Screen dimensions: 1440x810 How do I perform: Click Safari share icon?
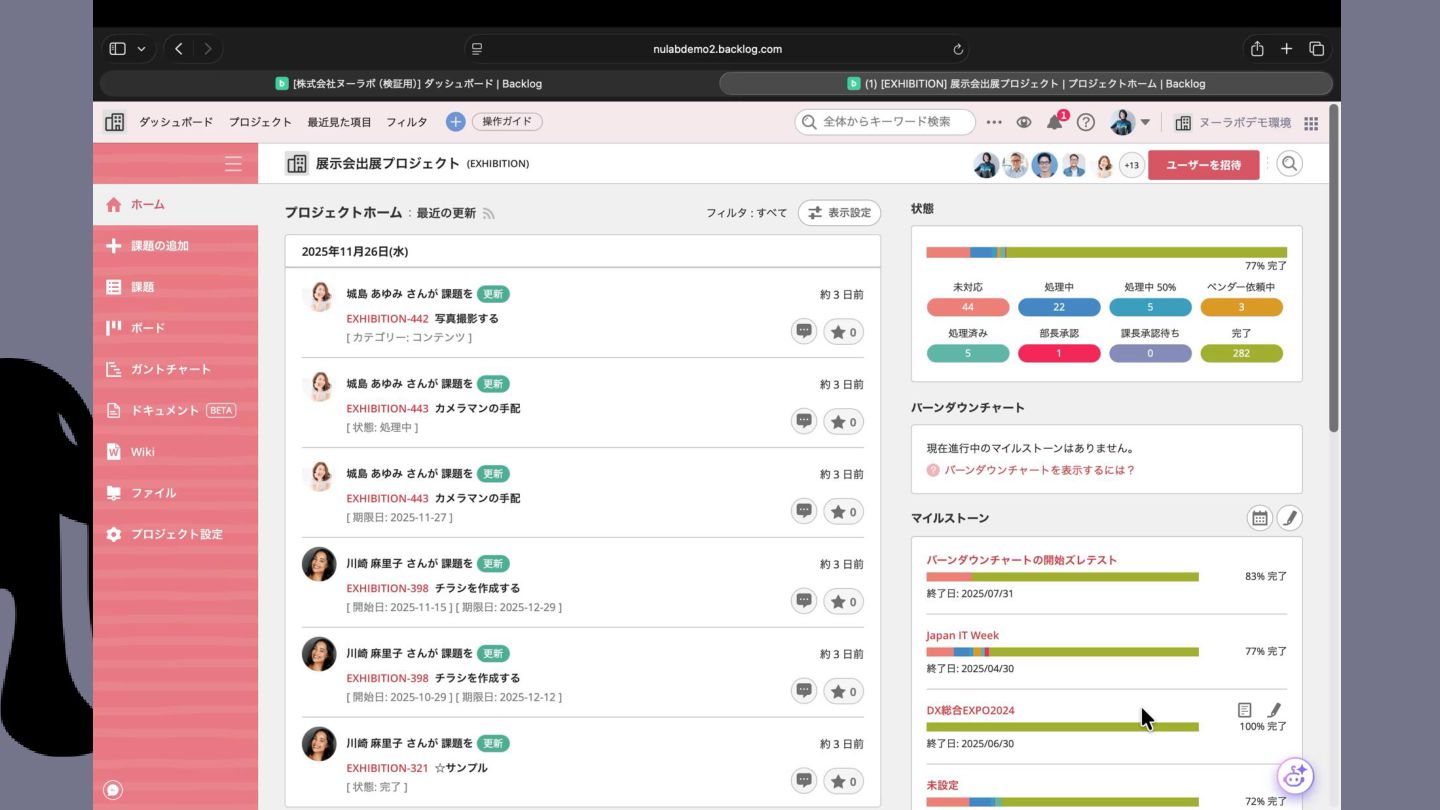(1257, 48)
